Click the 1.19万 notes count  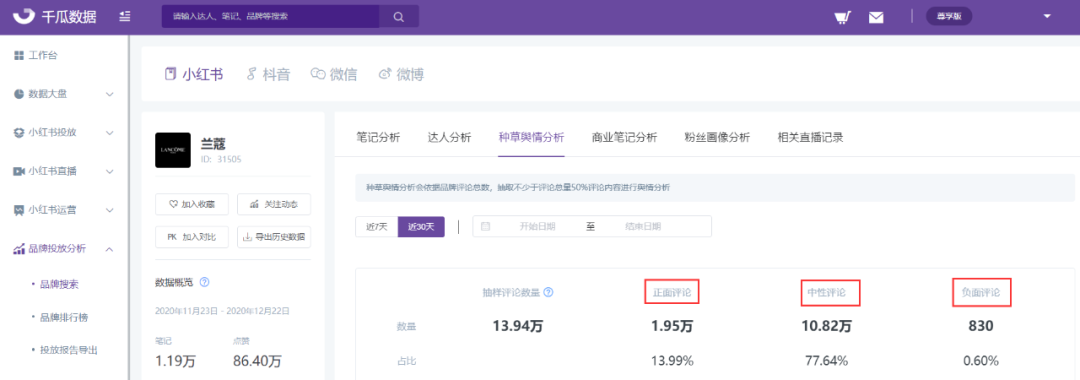175,361
